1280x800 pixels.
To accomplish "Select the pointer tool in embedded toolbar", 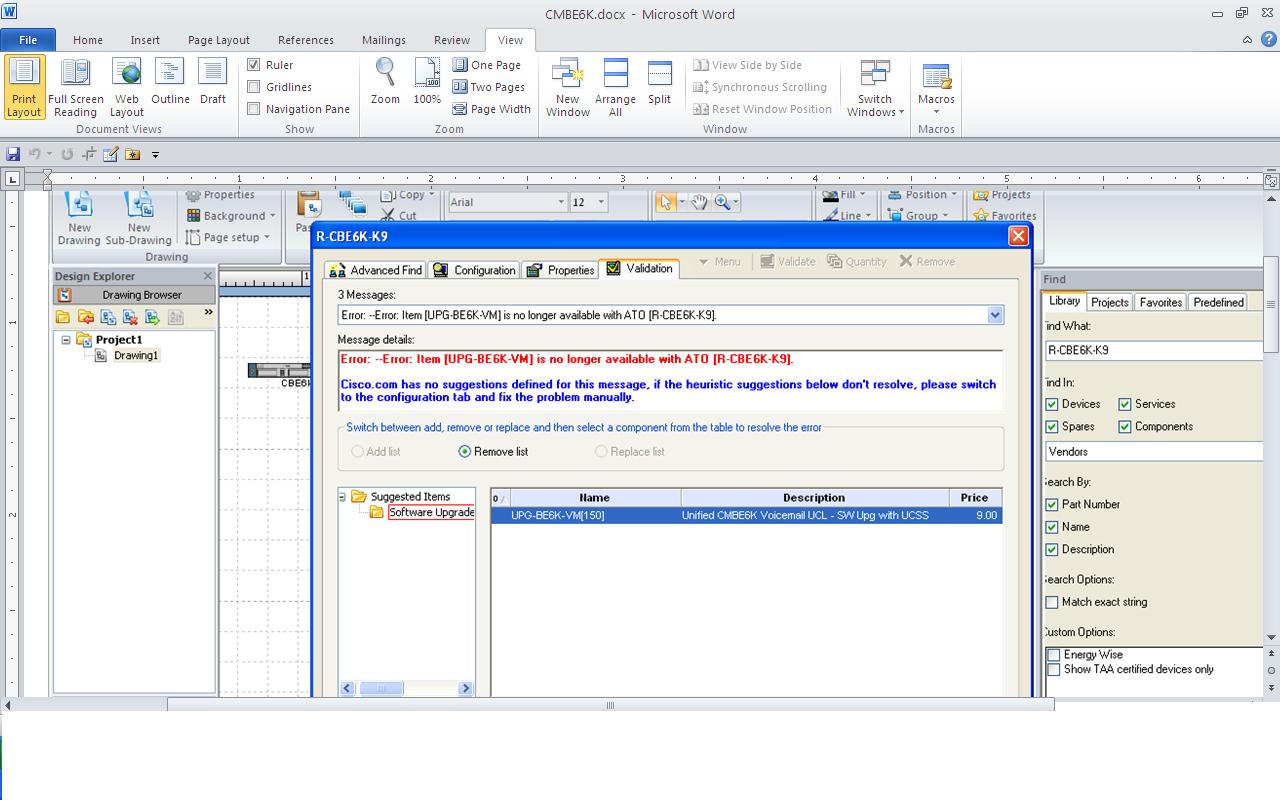I will pyautogui.click(x=665, y=202).
